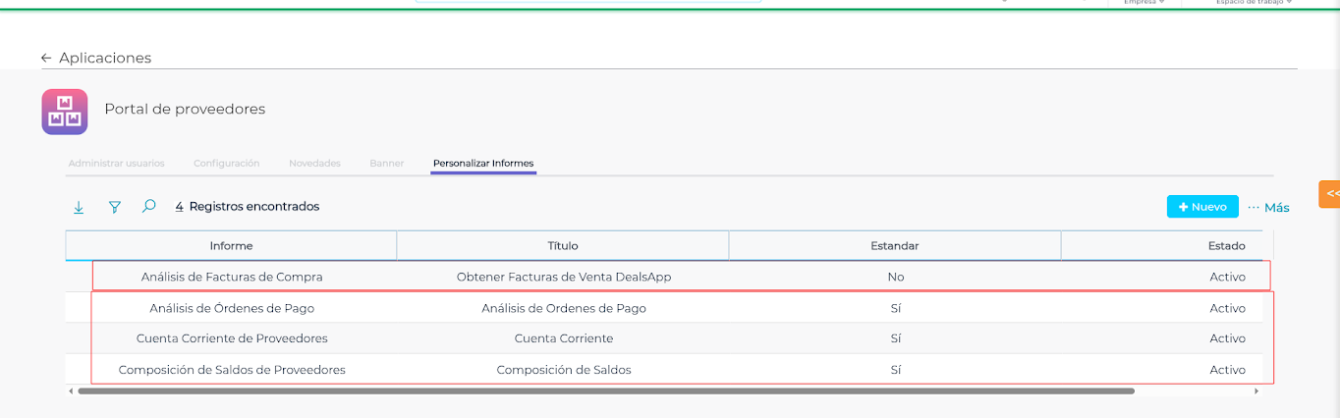Viewport: 1340px width, 418px height.
Task: Click the Título column header
Action: coord(563,246)
